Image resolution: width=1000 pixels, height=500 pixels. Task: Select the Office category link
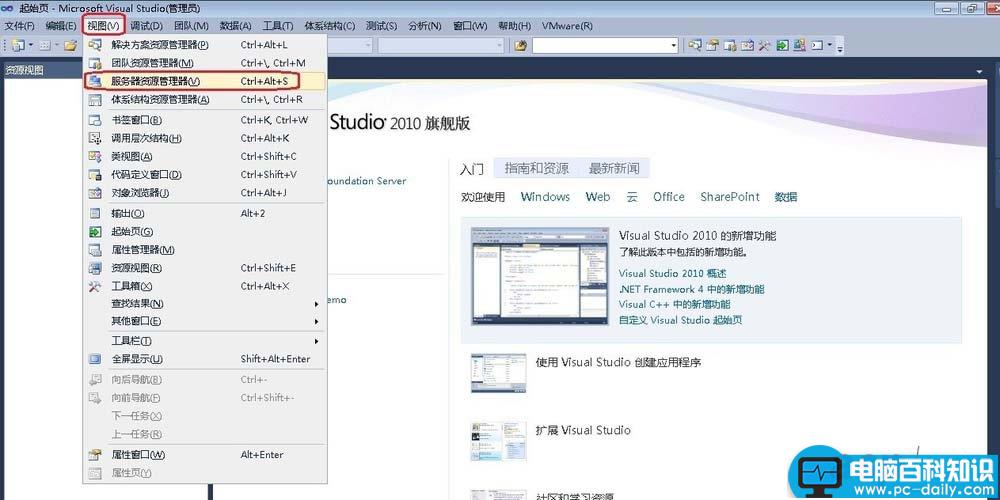[668, 197]
